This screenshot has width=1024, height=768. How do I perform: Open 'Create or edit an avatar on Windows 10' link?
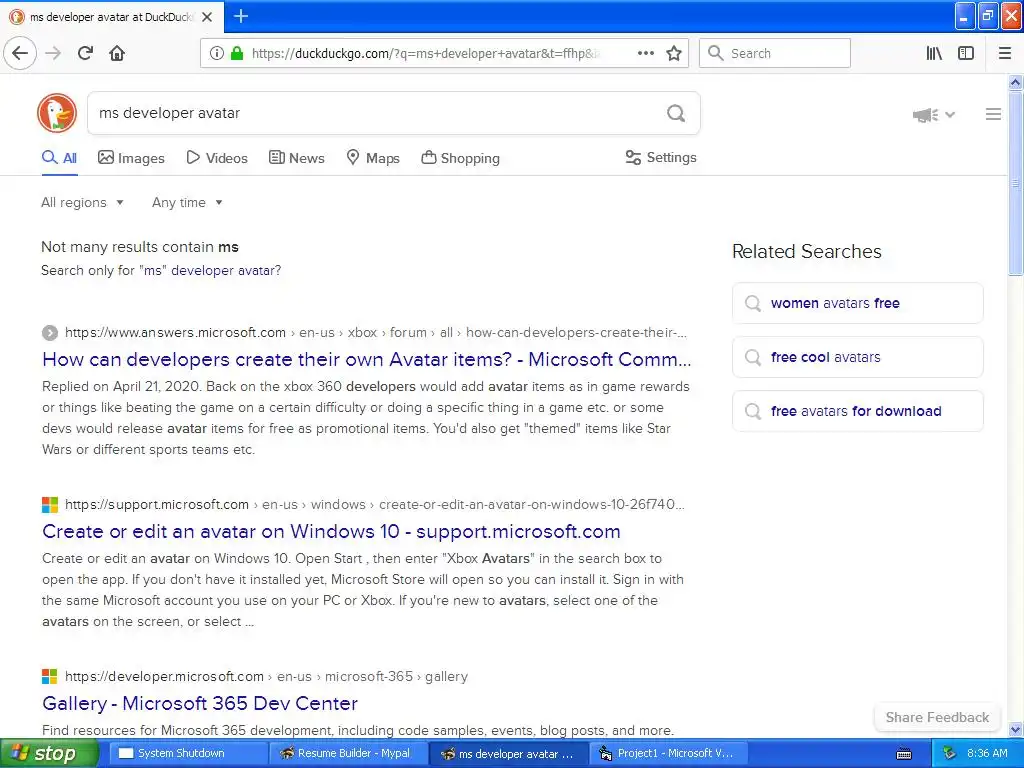(331, 531)
